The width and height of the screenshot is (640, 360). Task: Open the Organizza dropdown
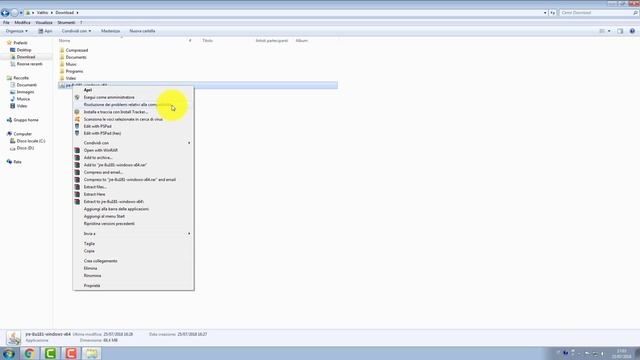(x=17, y=31)
